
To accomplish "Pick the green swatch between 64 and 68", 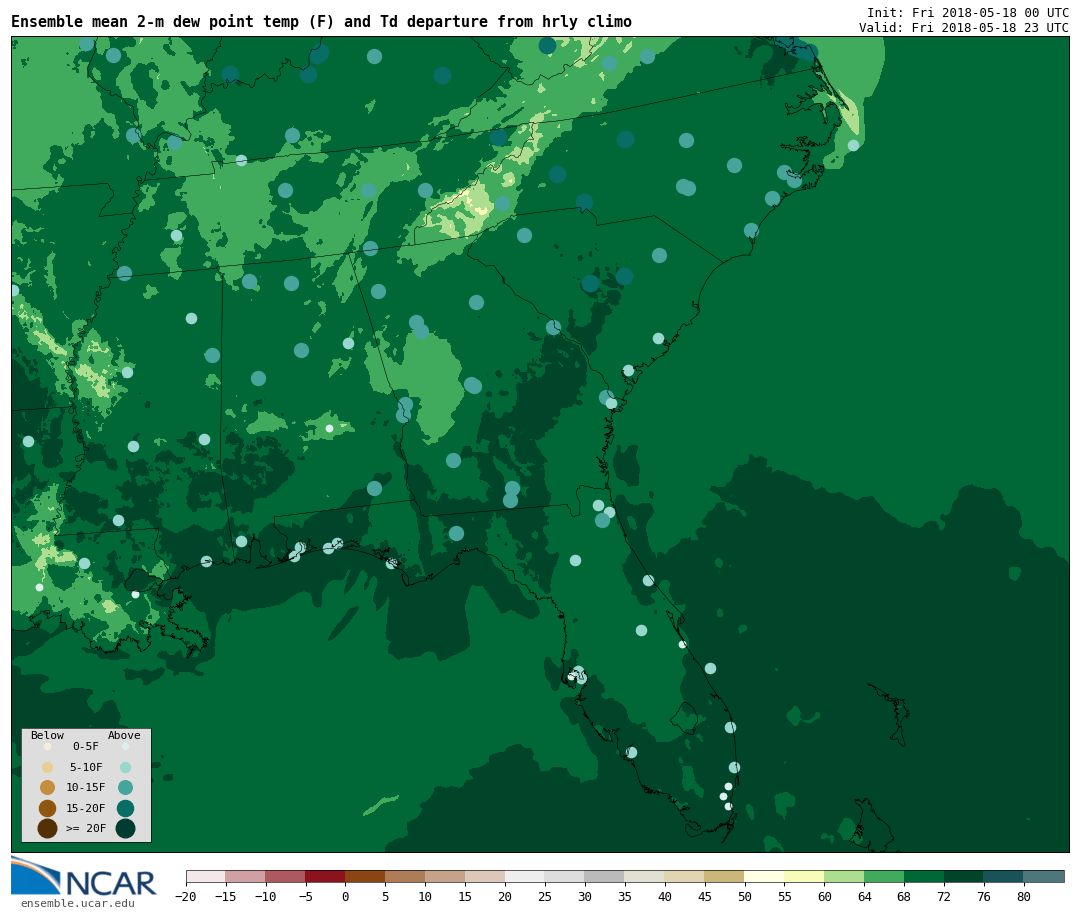I will (x=885, y=876).
